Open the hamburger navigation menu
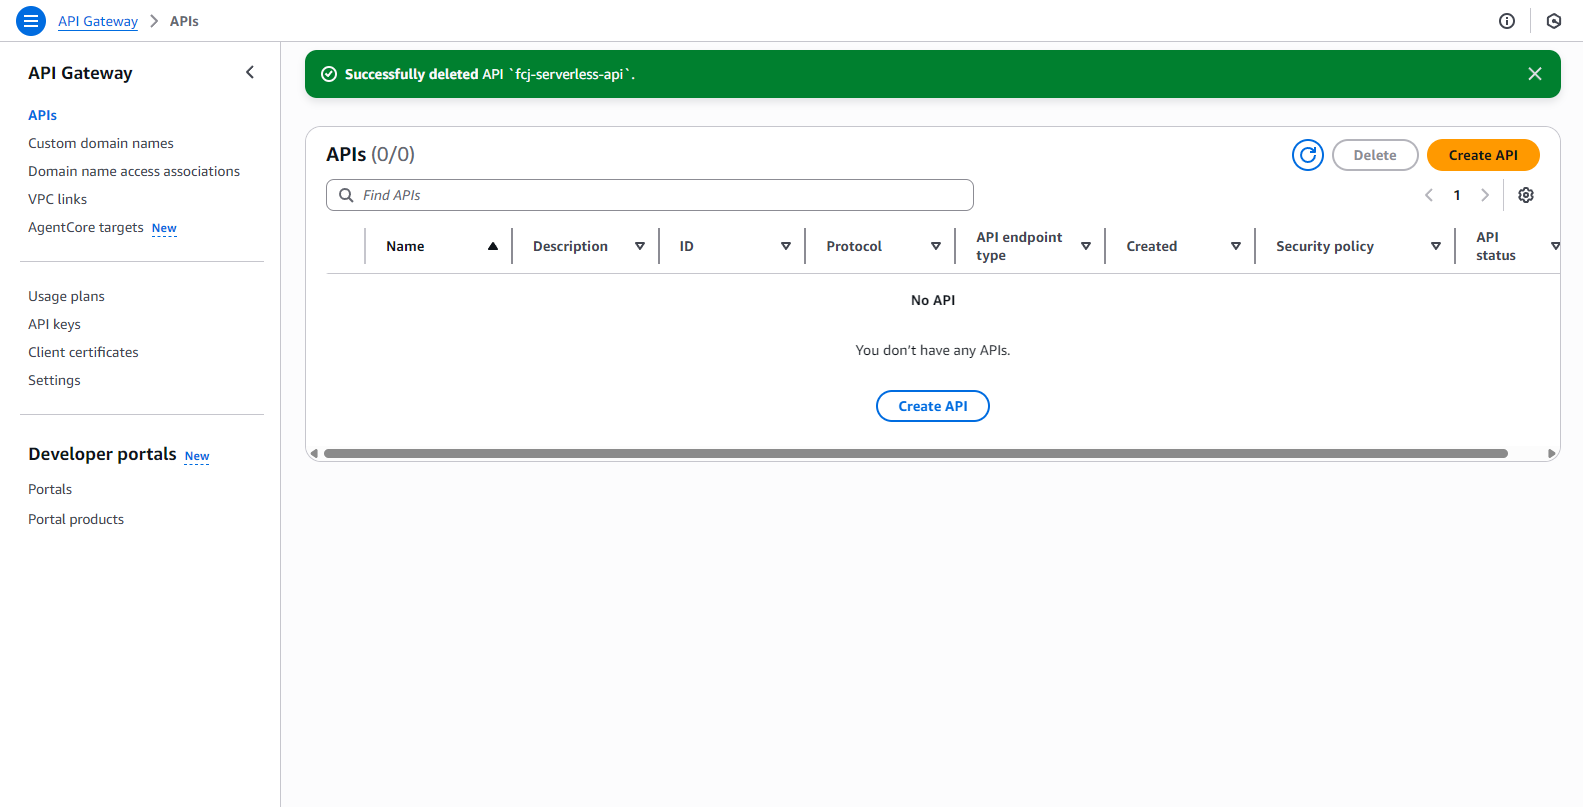This screenshot has width=1583, height=807. point(31,20)
